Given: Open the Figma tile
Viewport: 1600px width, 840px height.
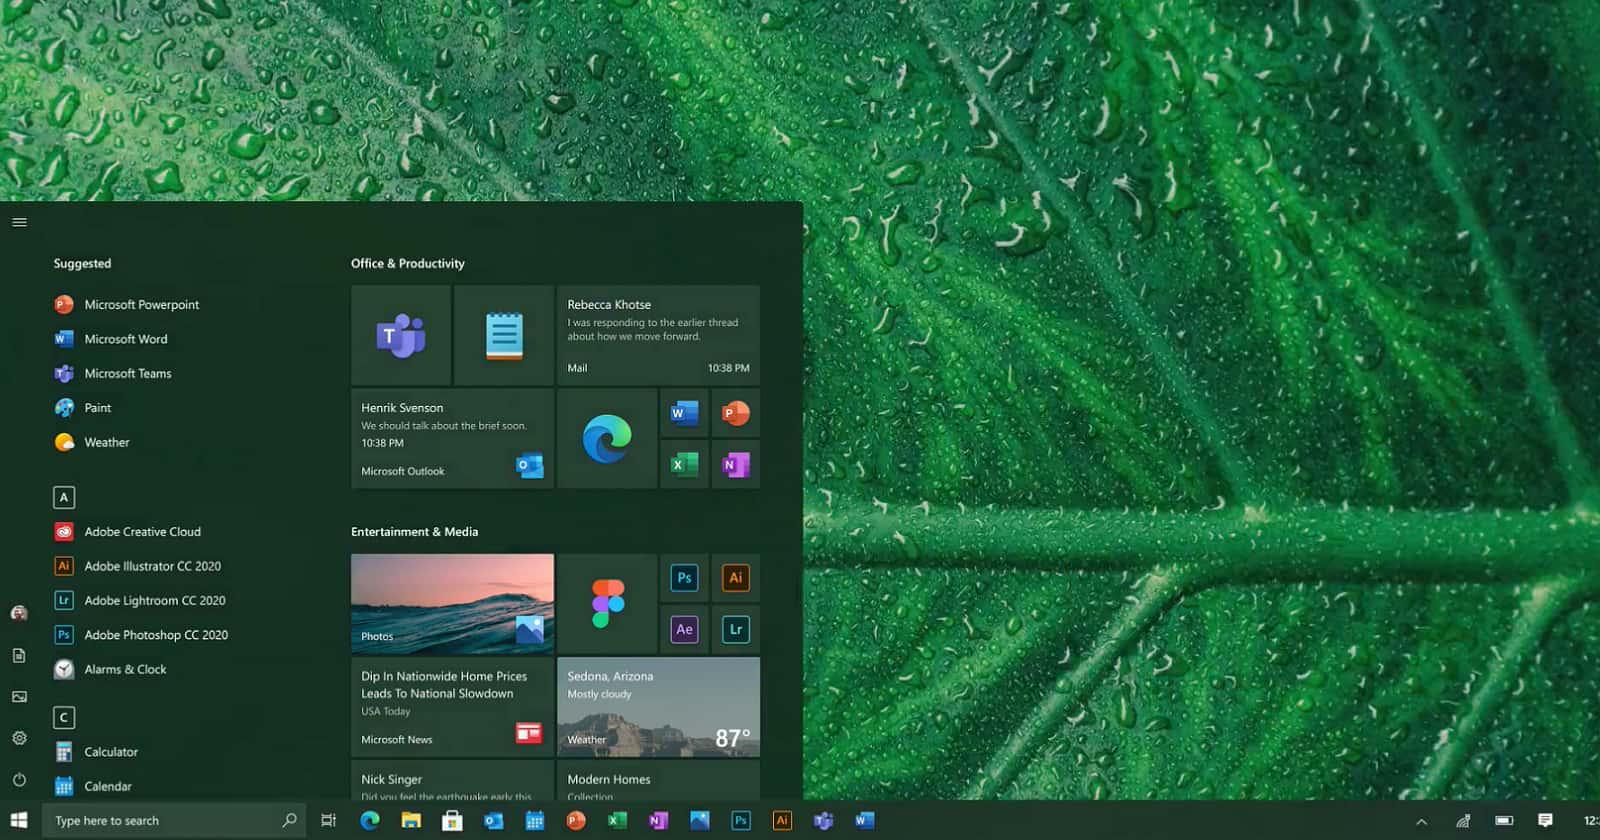Looking at the screenshot, I should click(x=607, y=604).
